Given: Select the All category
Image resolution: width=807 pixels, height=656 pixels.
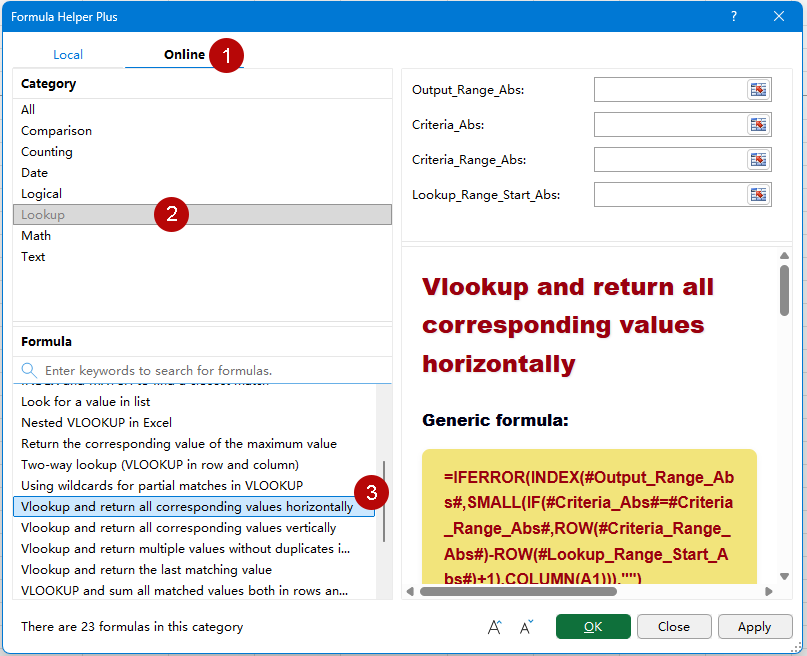Looking at the screenshot, I should click(x=202, y=110).
